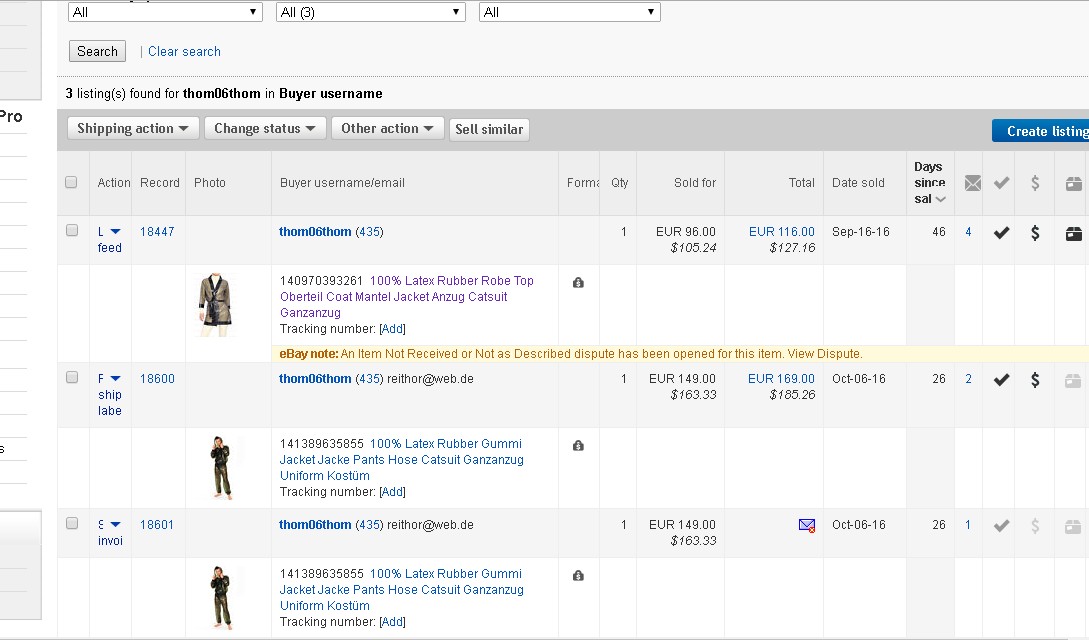The height and width of the screenshot is (640, 1089).
Task: Click the dollar sign paid column header icon
Action: [x=1035, y=183]
